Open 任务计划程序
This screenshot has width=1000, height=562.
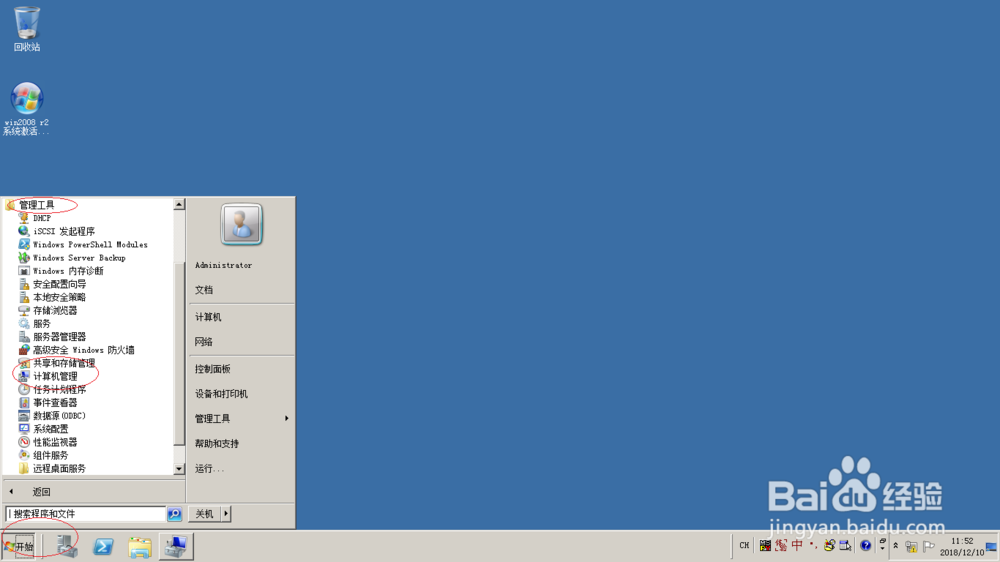52,389
